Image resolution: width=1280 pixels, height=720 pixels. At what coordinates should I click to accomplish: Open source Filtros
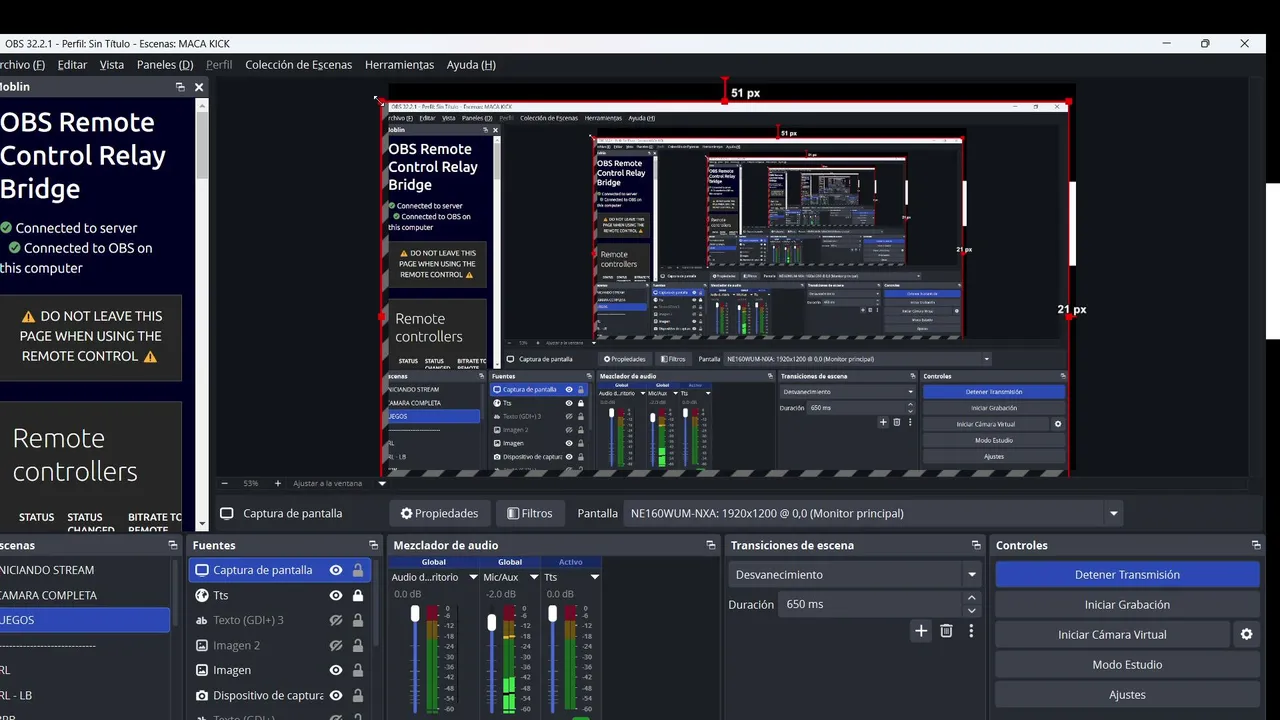click(x=530, y=513)
